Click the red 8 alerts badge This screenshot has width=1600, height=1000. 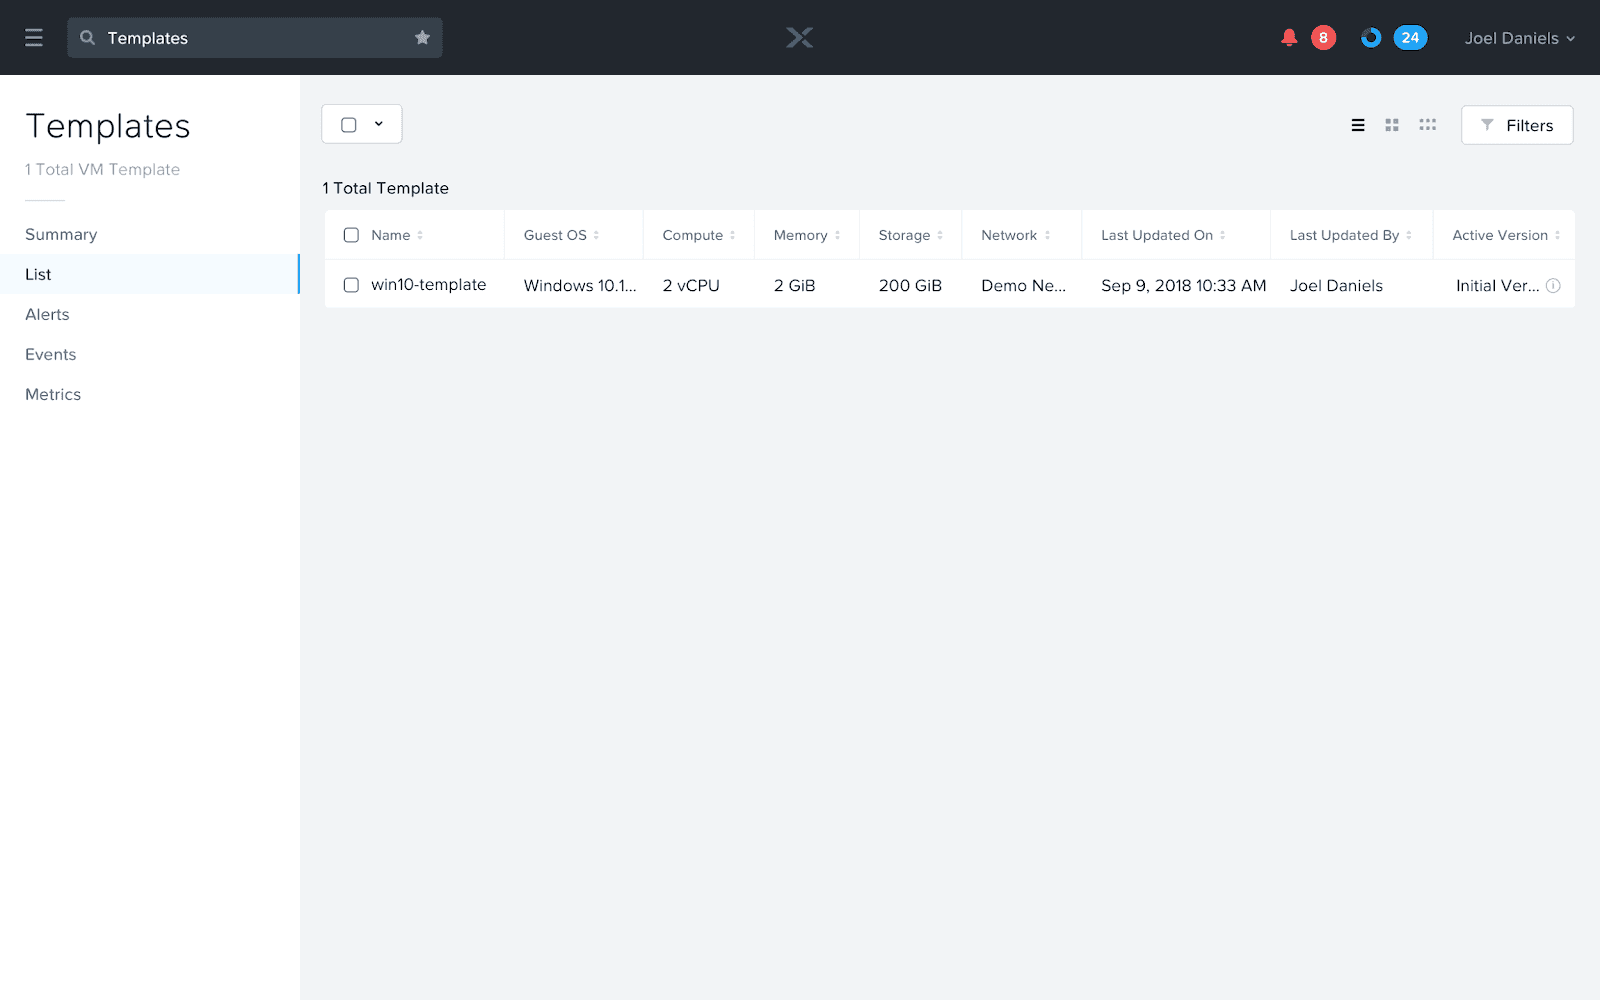tap(1323, 38)
